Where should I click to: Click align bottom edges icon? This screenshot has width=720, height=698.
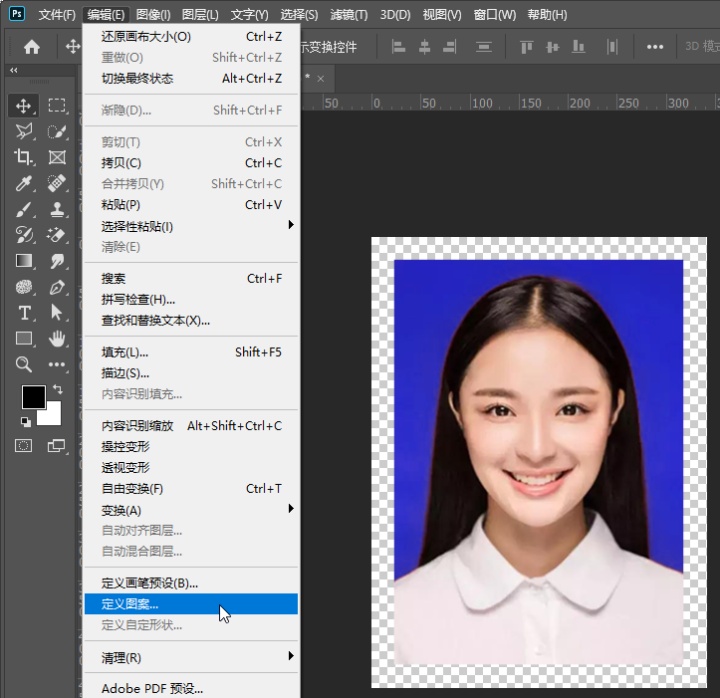pyautogui.click(x=578, y=46)
